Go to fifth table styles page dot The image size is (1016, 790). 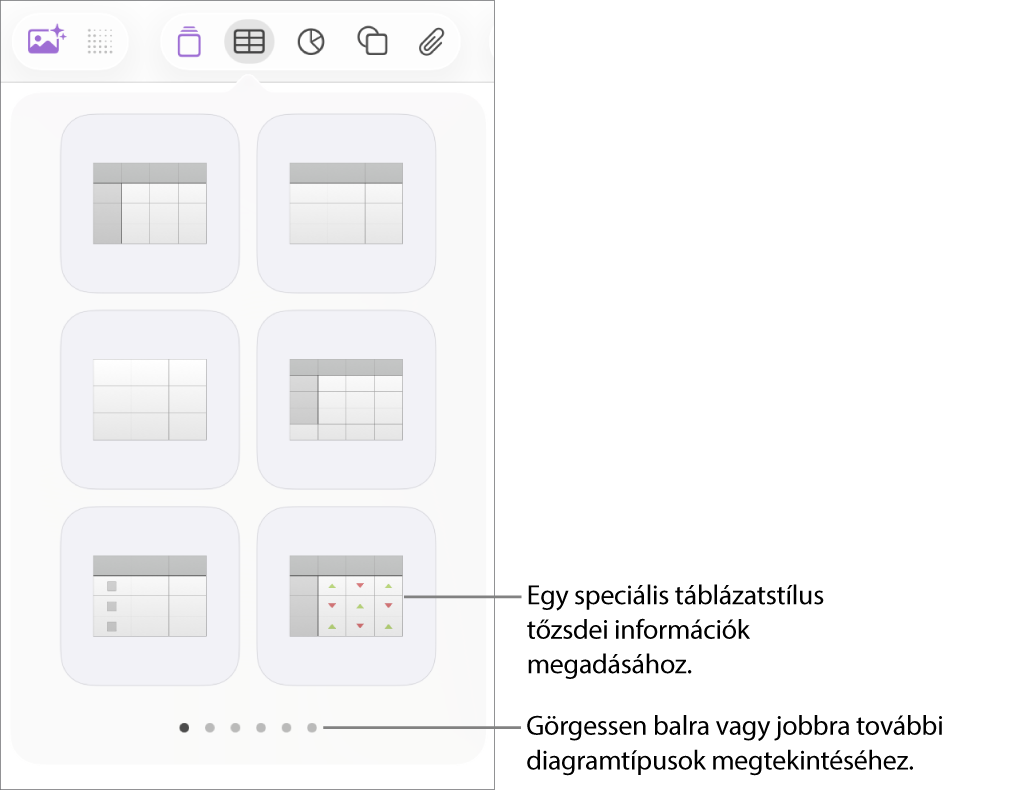pyautogui.click(x=286, y=728)
